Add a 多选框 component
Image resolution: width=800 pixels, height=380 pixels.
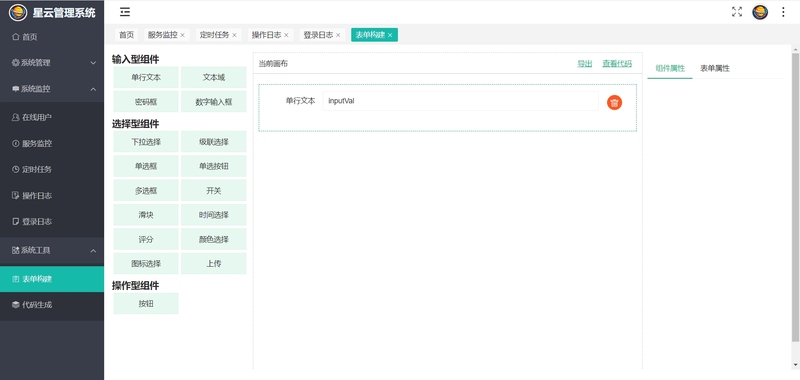146,190
